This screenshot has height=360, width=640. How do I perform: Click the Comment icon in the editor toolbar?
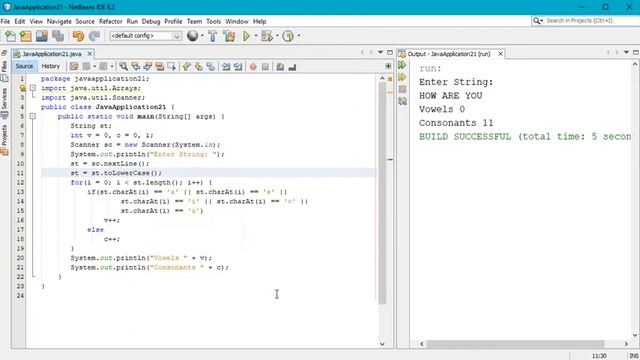[280, 67]
